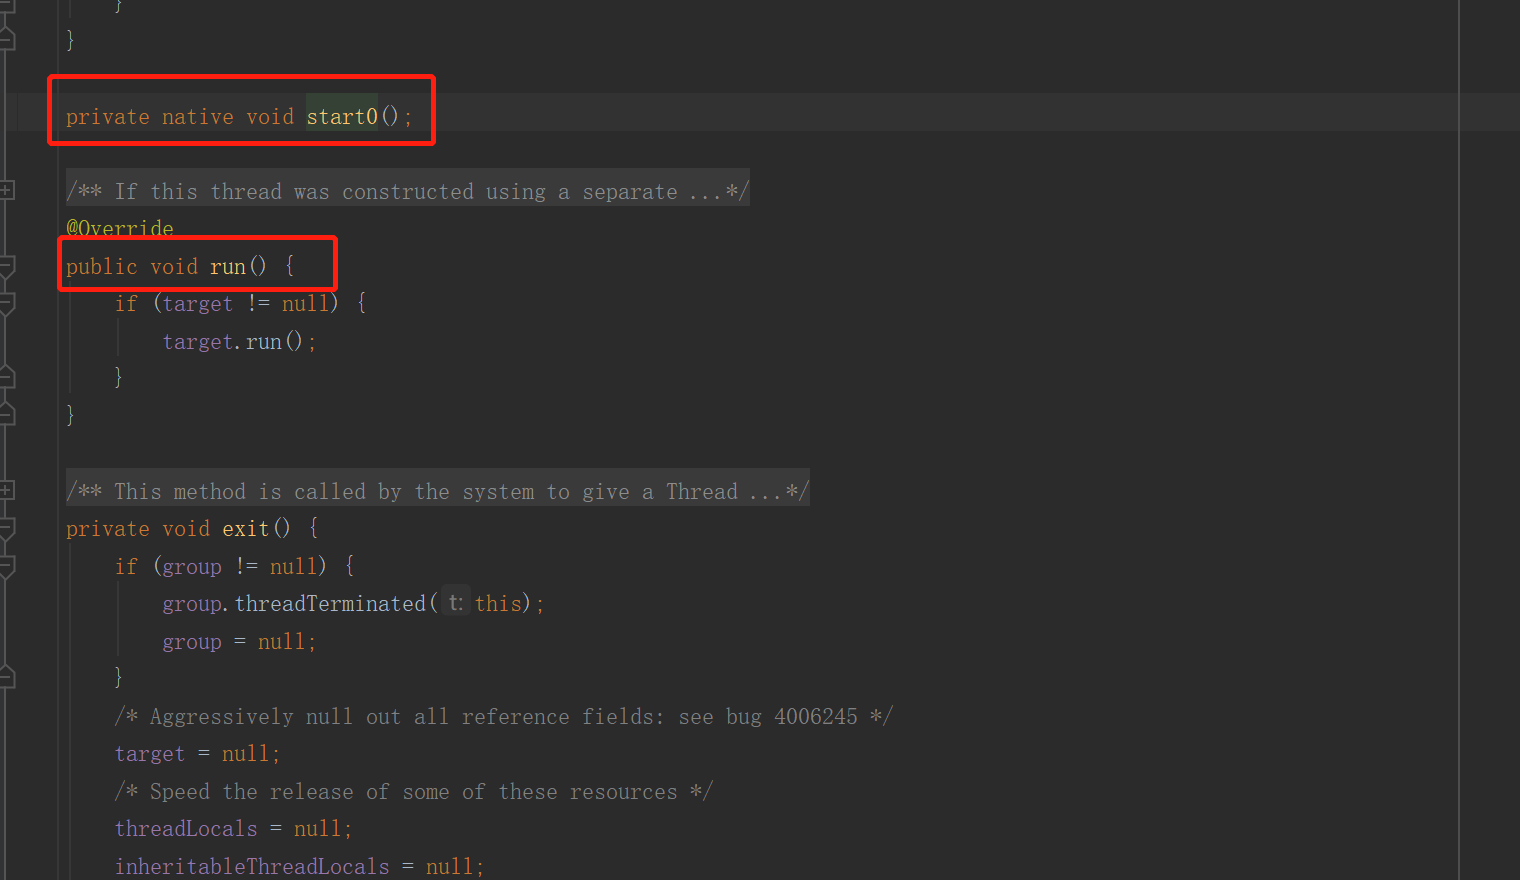Click the 'native' keyword in the start0 declaration
Viewport: 1520px width, 880px height.
click(x=198, y=117)
